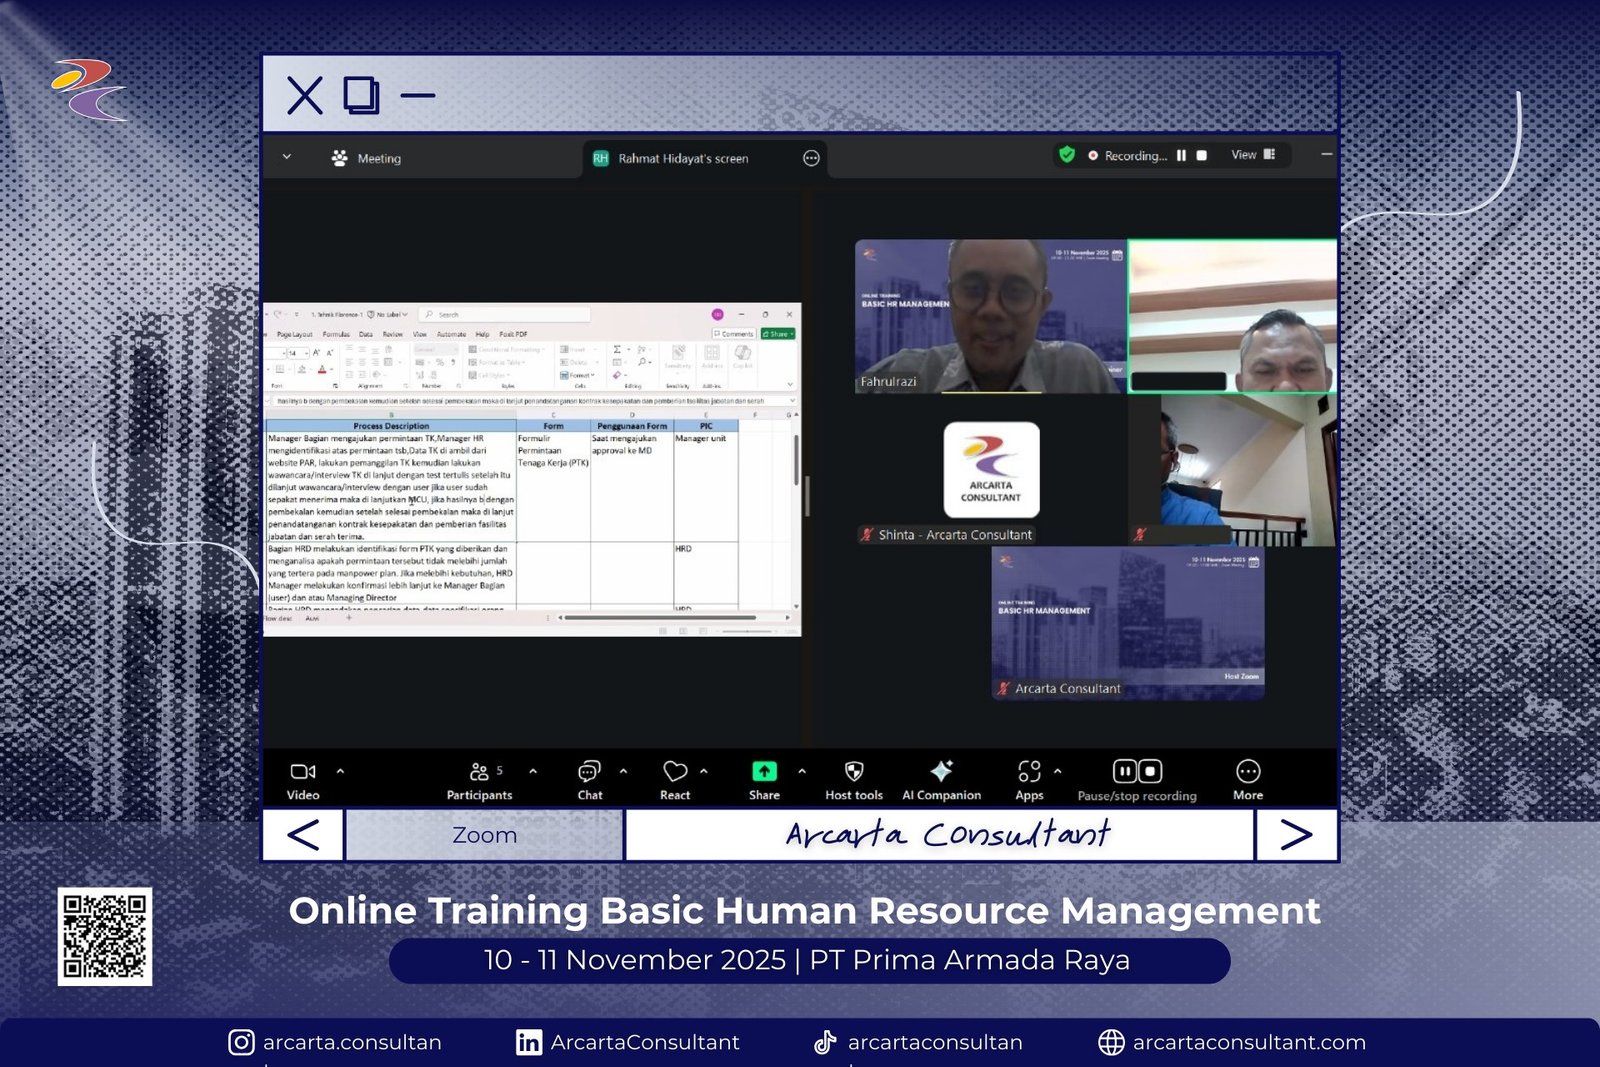
Task: Click the green Share screen icon
Action: tap(764, 772)
